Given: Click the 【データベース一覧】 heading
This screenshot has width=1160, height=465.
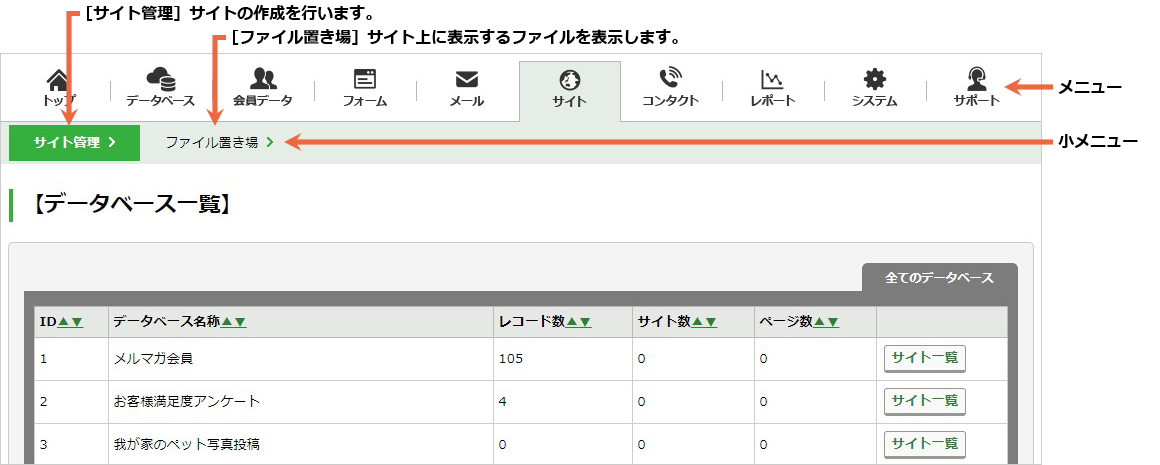Looking at the screenshot, I should 132,205.
